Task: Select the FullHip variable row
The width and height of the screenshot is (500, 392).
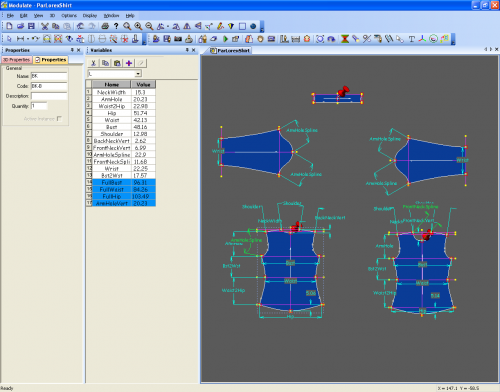Action: point(121,196)
